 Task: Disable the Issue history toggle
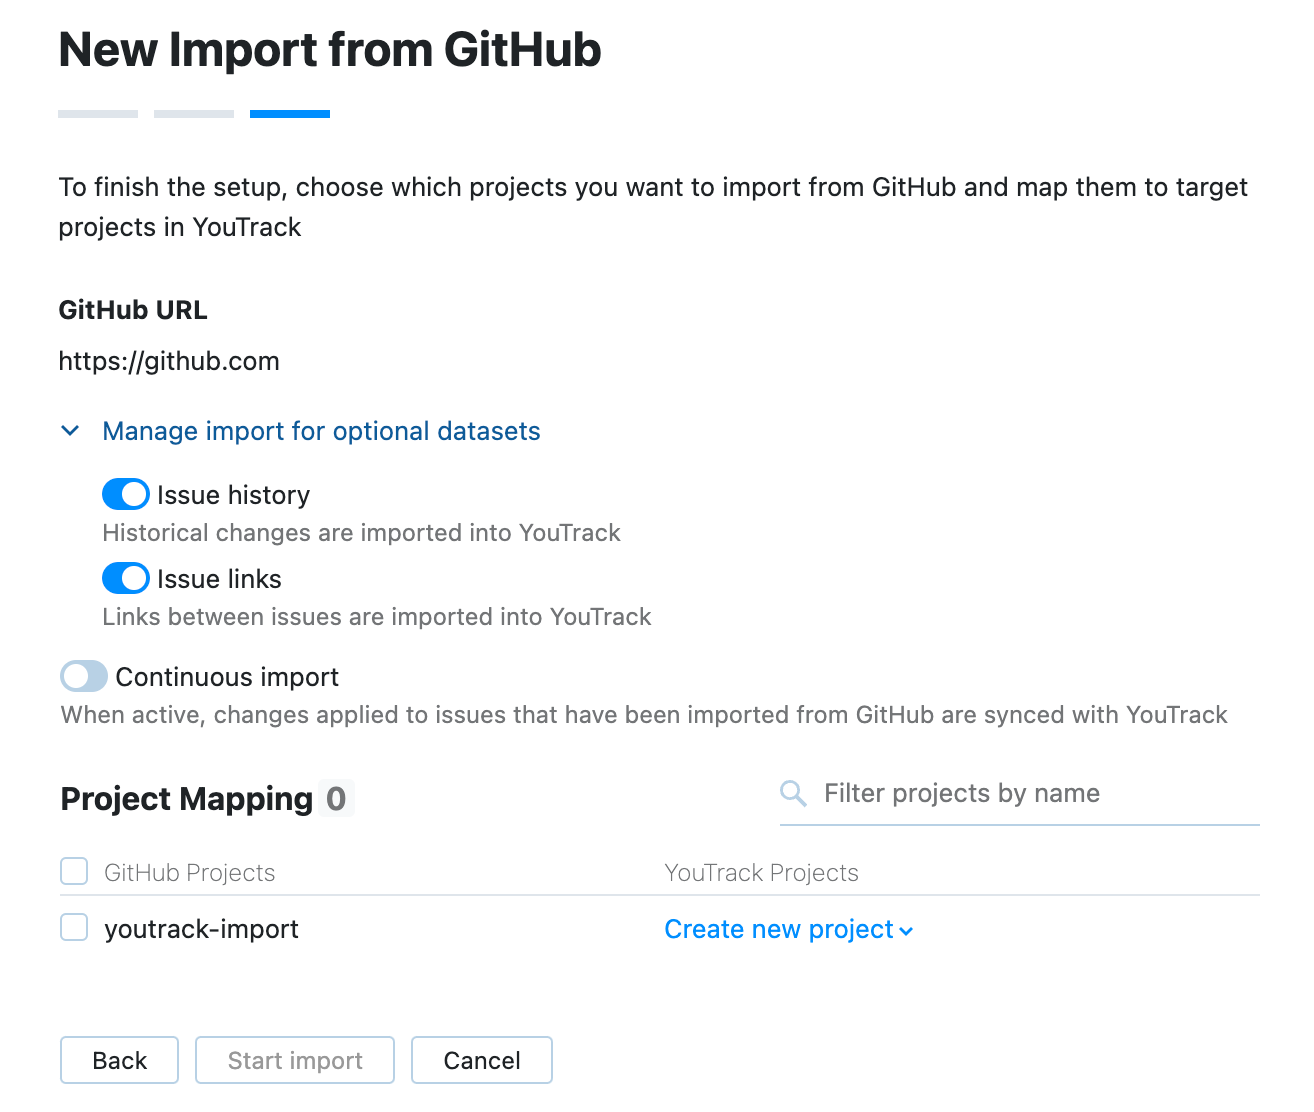(124, 494)
